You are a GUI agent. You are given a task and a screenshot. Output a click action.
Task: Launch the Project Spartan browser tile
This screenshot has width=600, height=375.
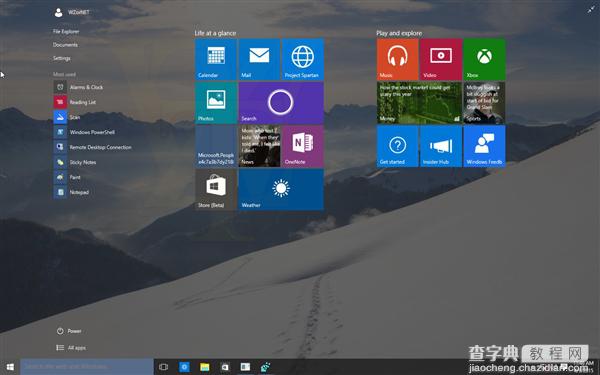click(x=303, y=59)
